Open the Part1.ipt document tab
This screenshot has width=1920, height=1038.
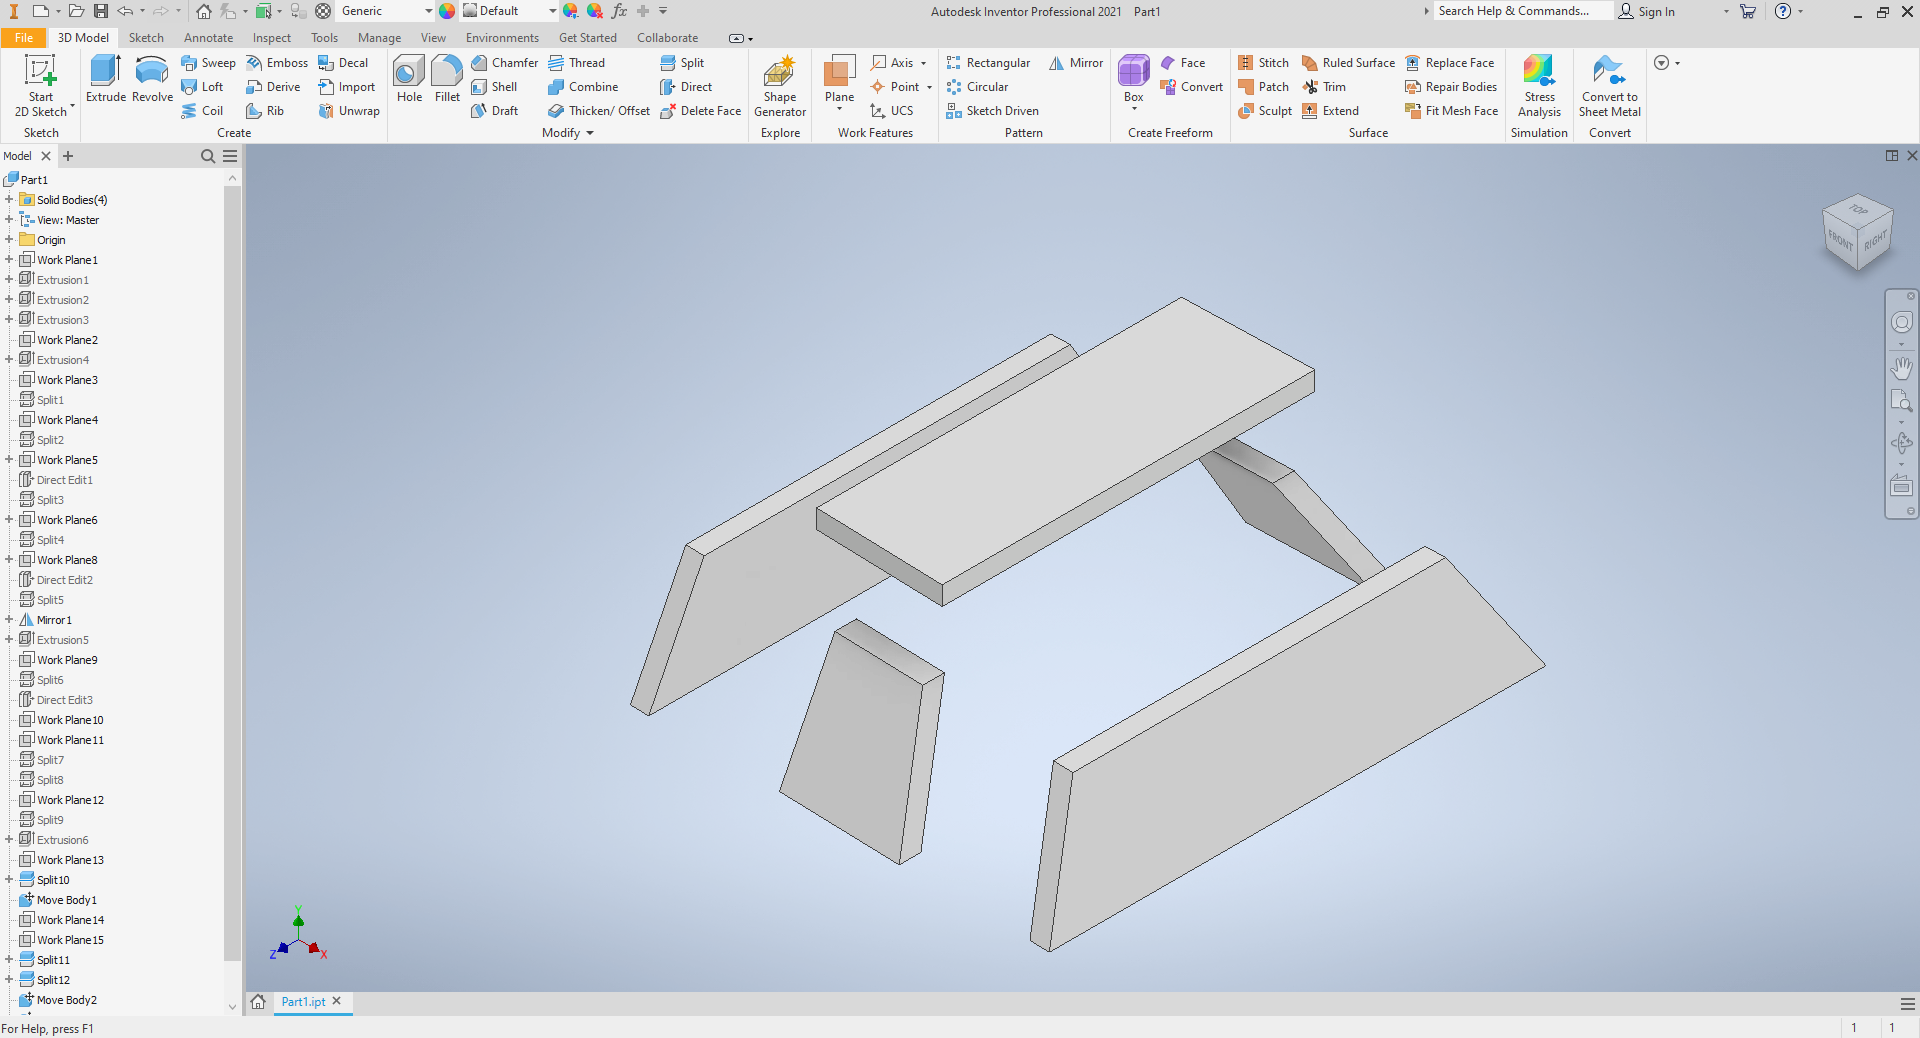pos(303,1002)
